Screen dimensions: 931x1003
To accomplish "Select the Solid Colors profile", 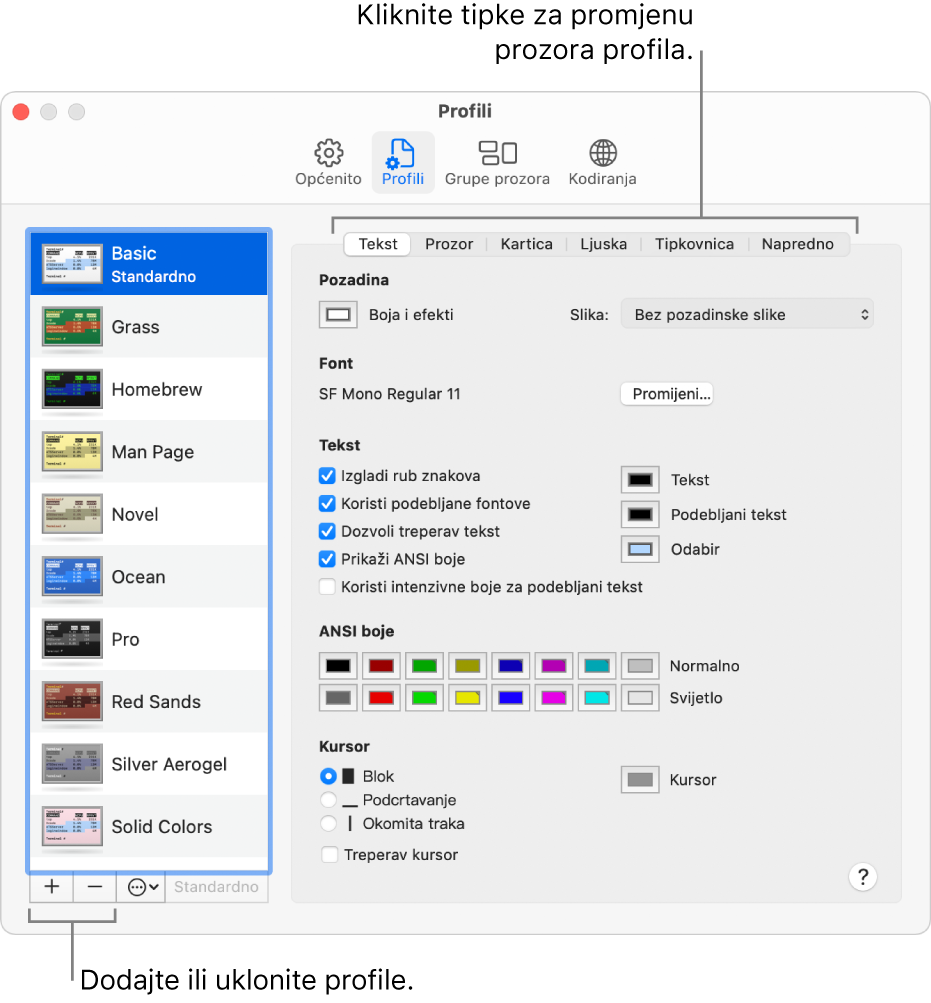I will (149, 826).
